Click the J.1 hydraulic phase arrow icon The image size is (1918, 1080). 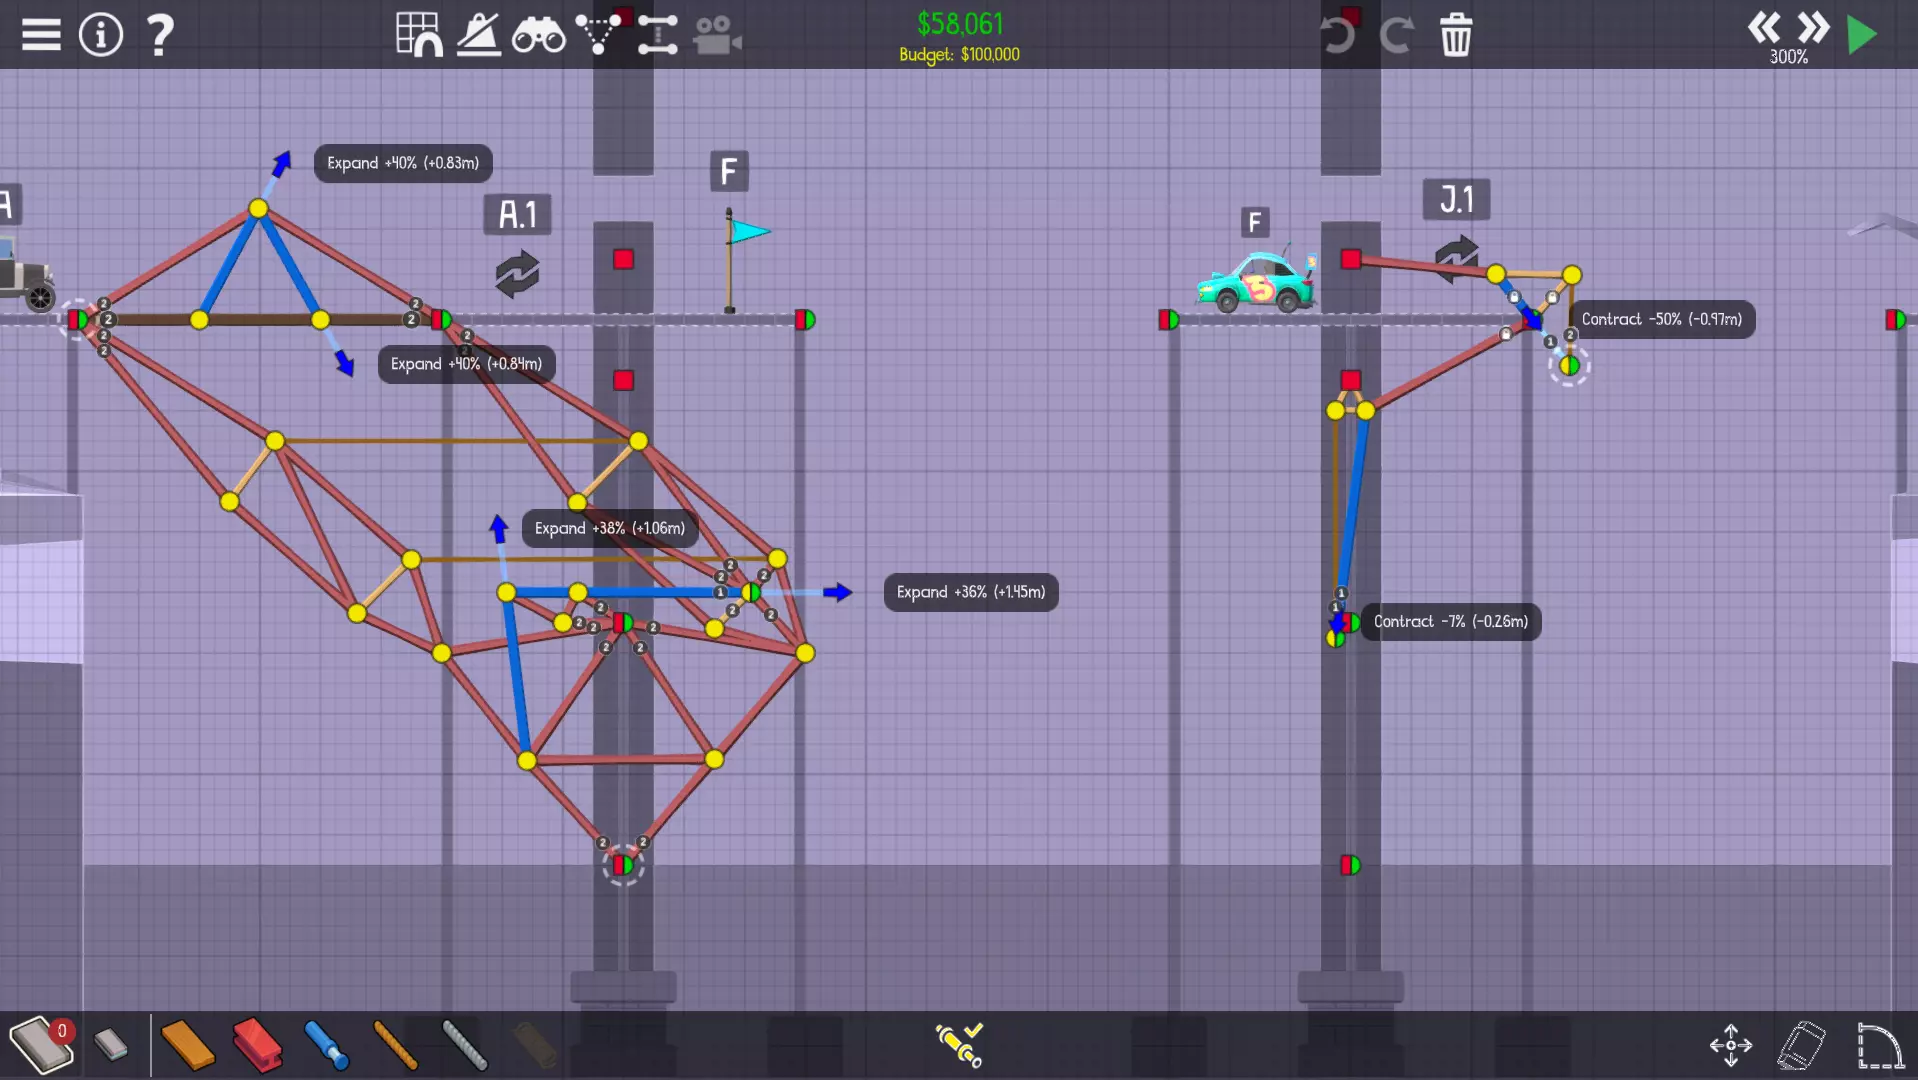(x=1456, y=258)
